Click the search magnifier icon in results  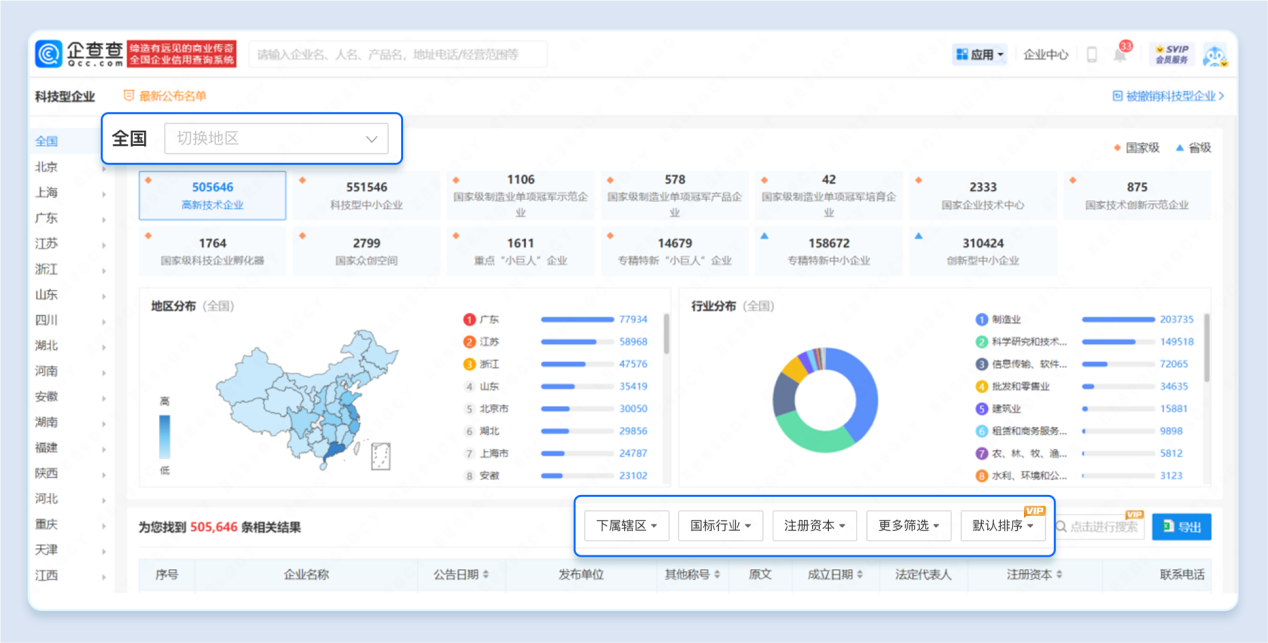pos(1061,527)
